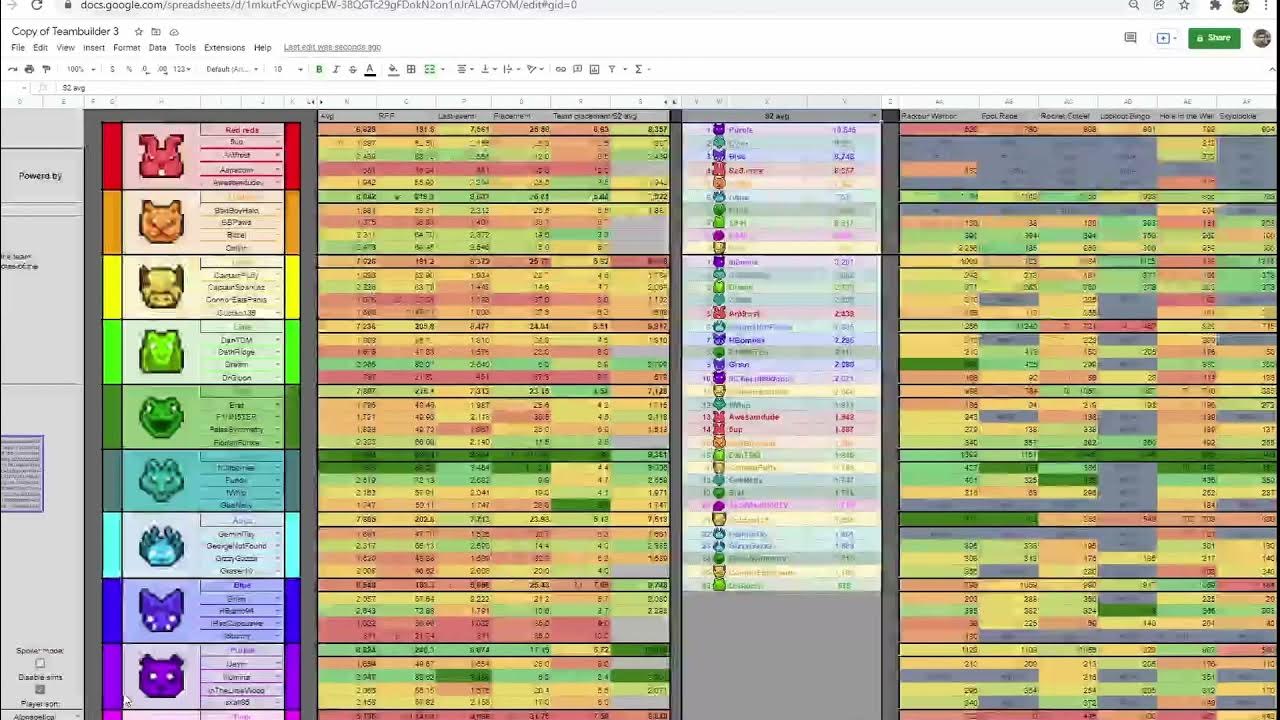The image size is (1280, 720).
Task: Open the borders tool
Action: coord(411,69)
